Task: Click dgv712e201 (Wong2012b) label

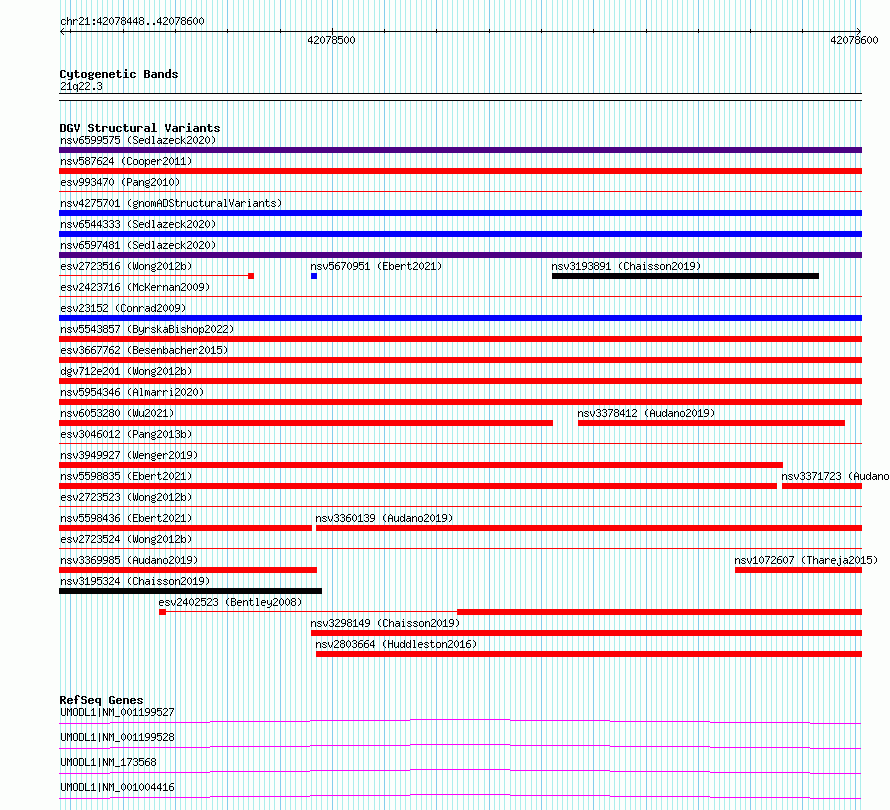Action: point(126,371)
